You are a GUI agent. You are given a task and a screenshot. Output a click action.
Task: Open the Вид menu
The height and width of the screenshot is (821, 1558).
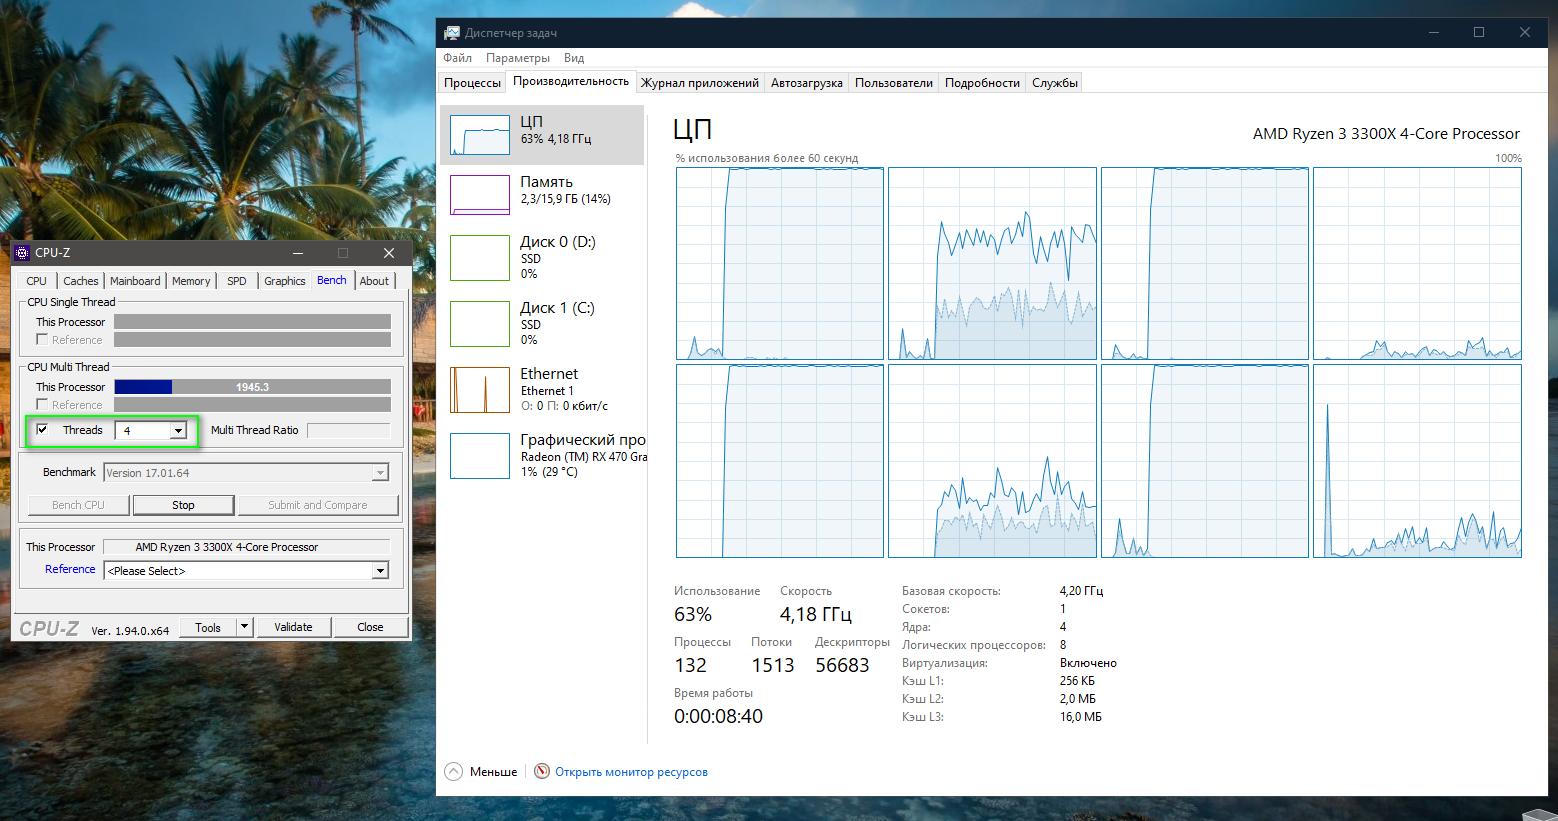[x=574, y=58]
